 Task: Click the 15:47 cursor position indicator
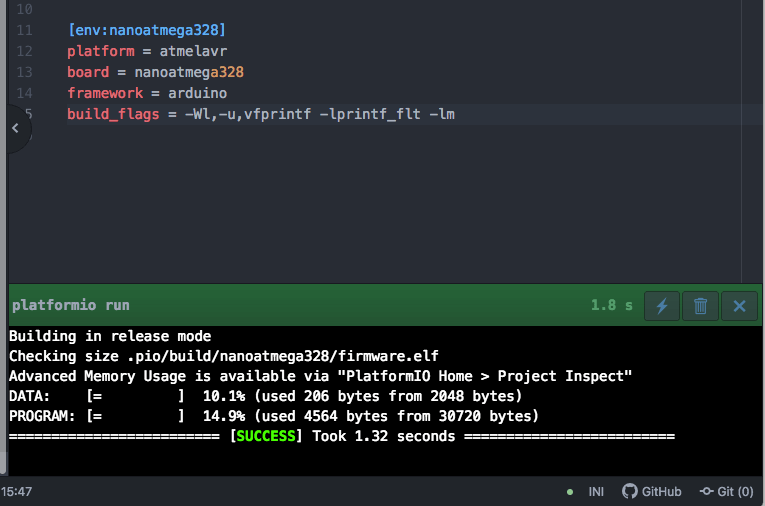click(17, 491)
